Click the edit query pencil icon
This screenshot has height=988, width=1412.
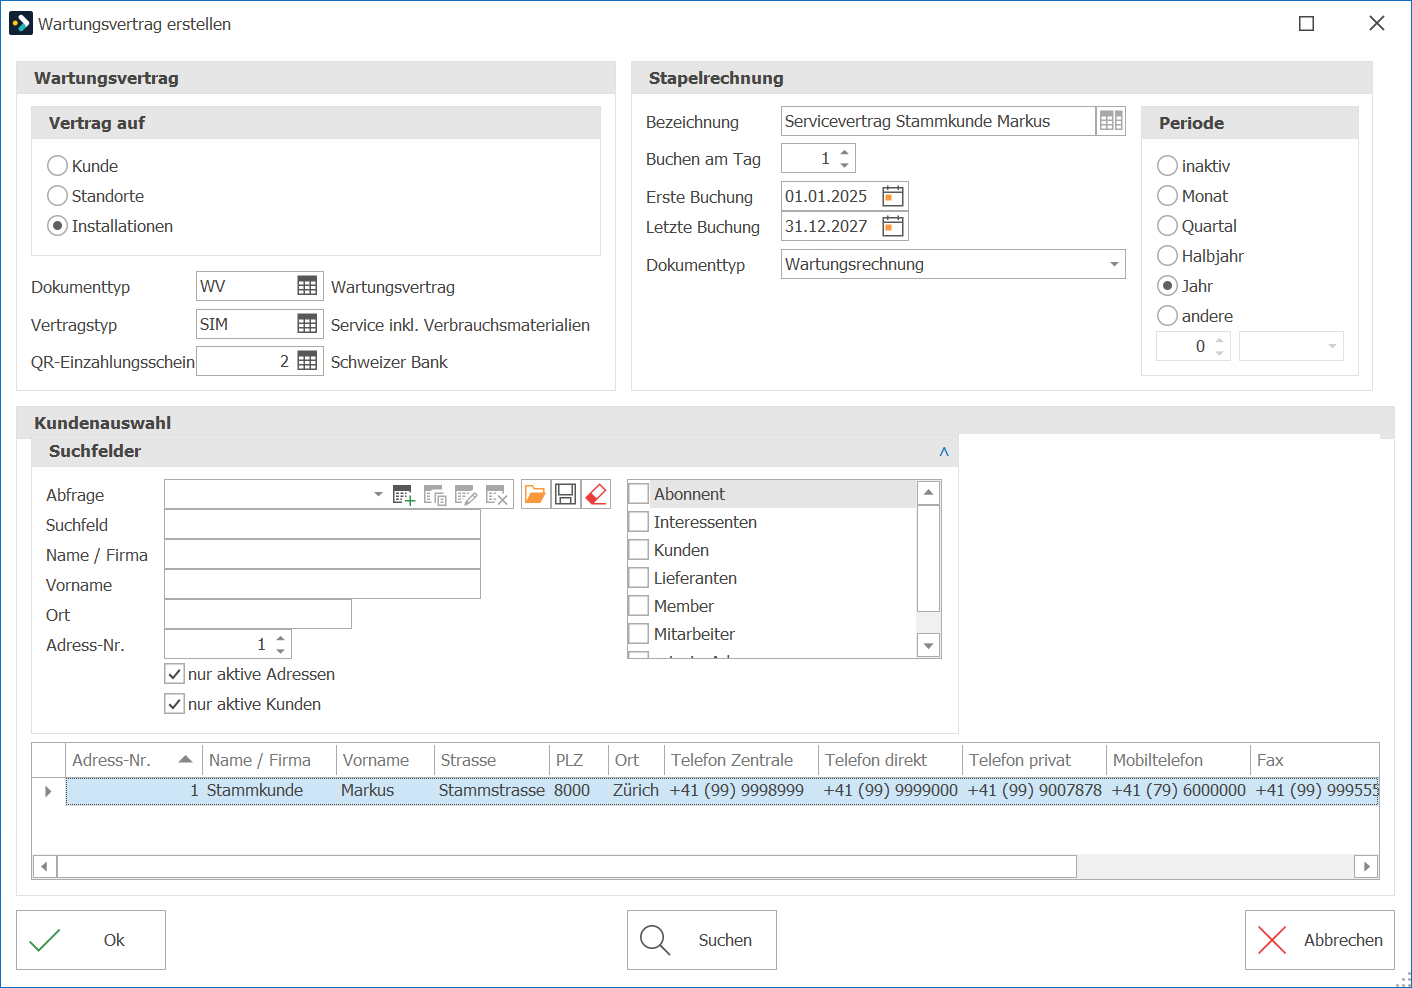pos(466,495)
